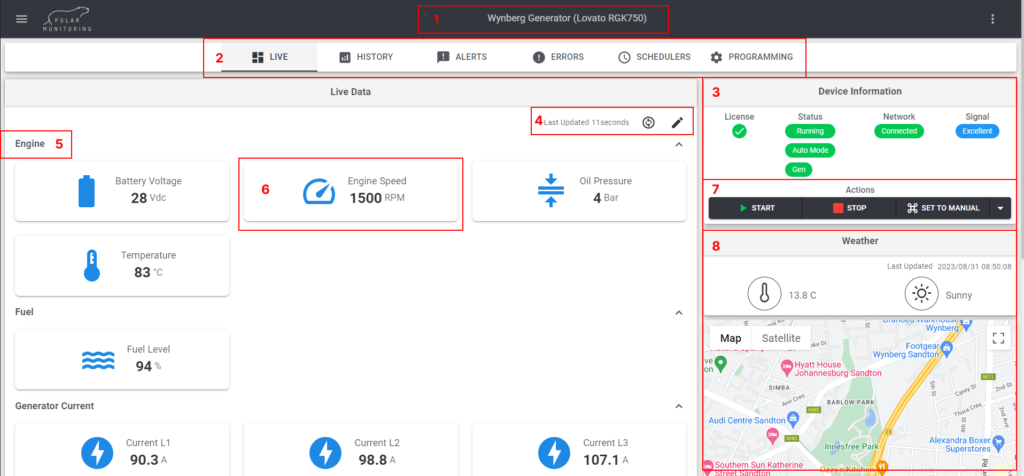Screen dimensions: 1024x476
Task: Click the Connected network badge
Action: pyautogui.click(x=899, y=131)
